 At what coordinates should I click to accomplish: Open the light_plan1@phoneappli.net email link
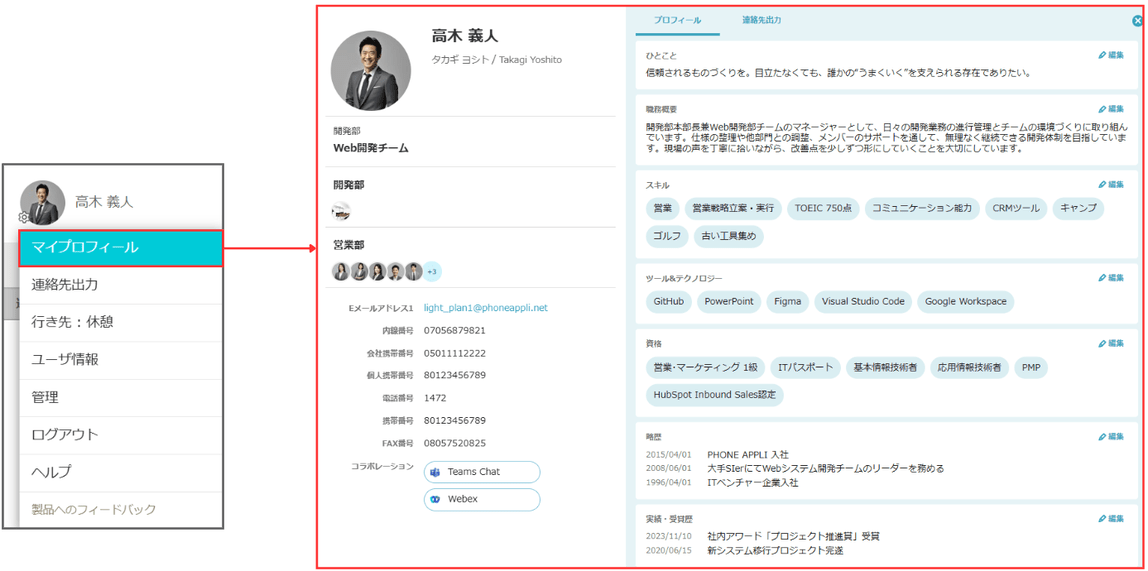[x=485, y=308]
